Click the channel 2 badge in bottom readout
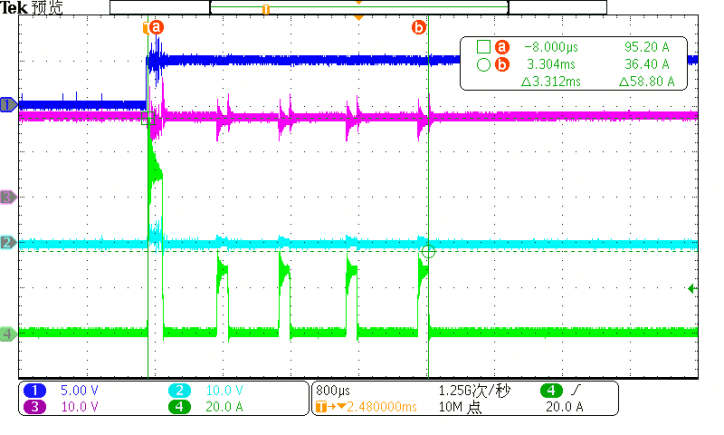 click(x=180, y=391)
